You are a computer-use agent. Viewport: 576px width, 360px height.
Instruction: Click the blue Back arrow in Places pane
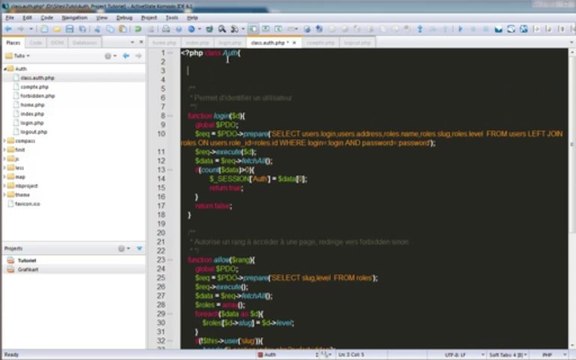[126, 56]
